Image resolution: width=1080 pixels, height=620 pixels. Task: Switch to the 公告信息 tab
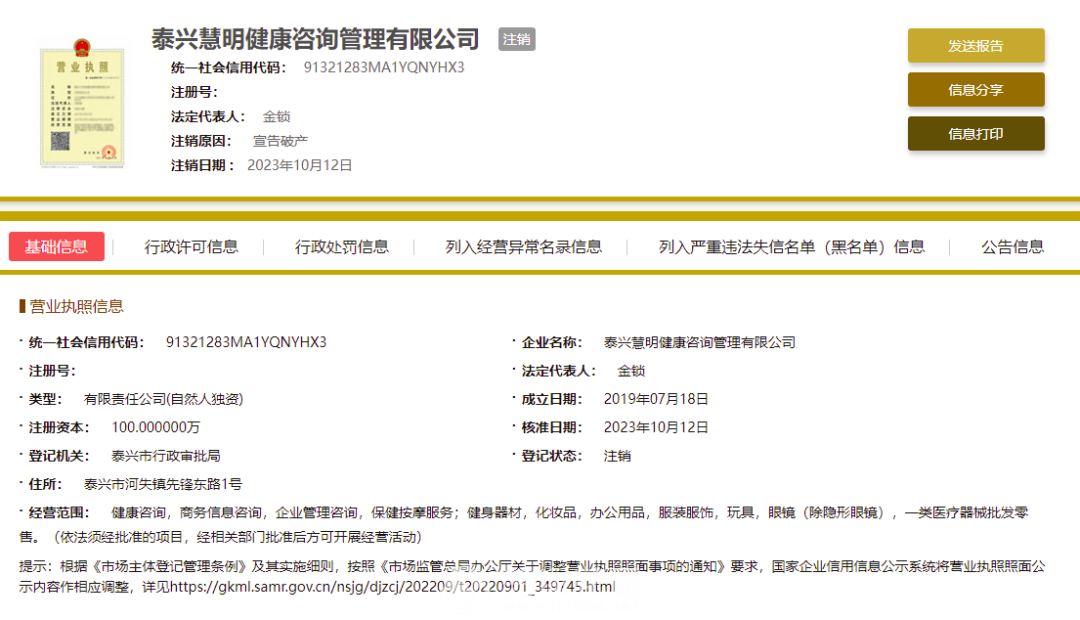1012,247
